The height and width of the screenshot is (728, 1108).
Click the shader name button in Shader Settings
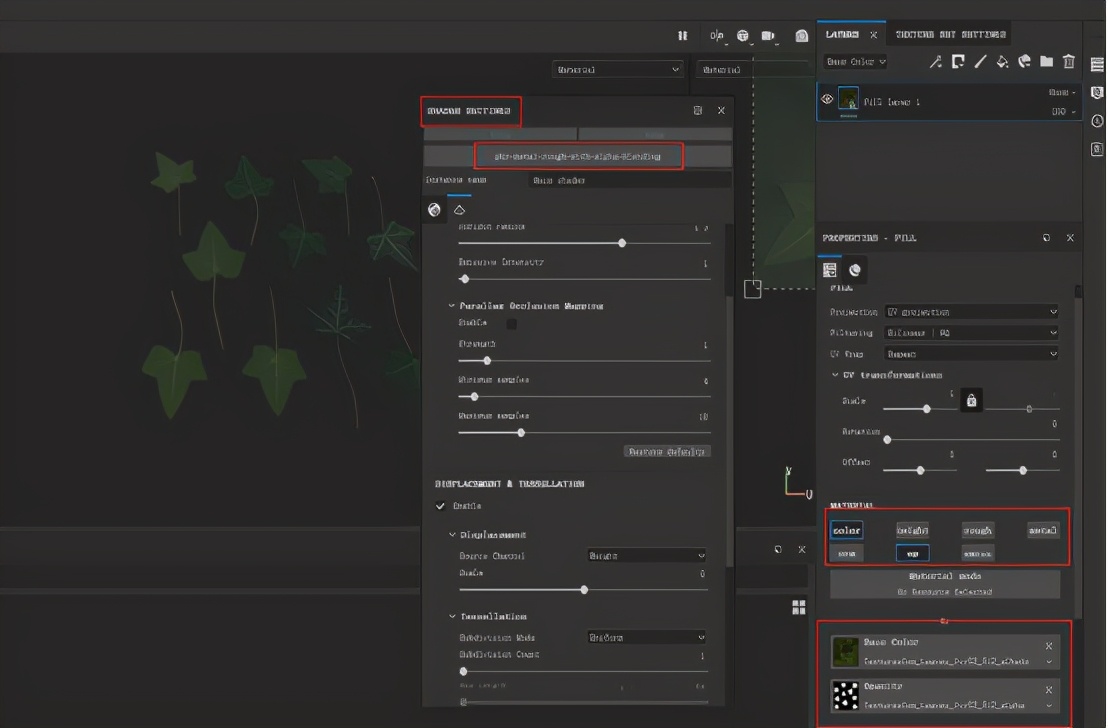(x=578, y=156)
